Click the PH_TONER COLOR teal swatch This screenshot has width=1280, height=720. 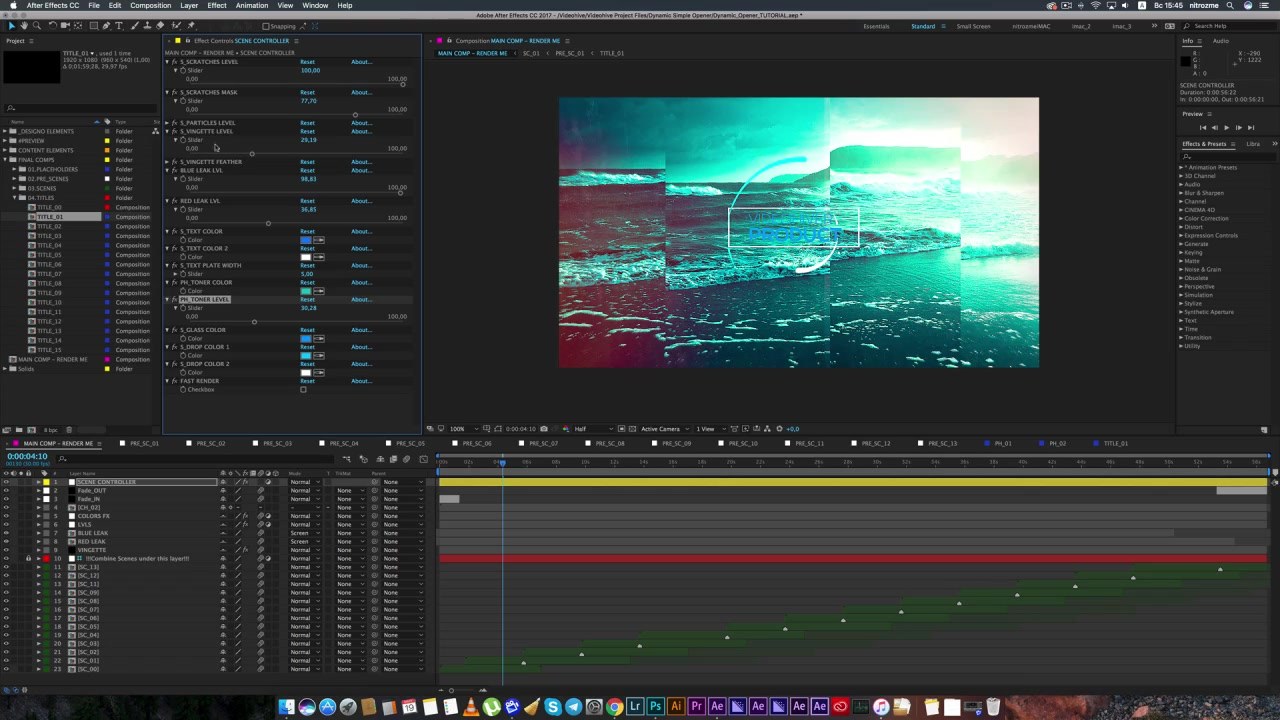click(305, 291)
